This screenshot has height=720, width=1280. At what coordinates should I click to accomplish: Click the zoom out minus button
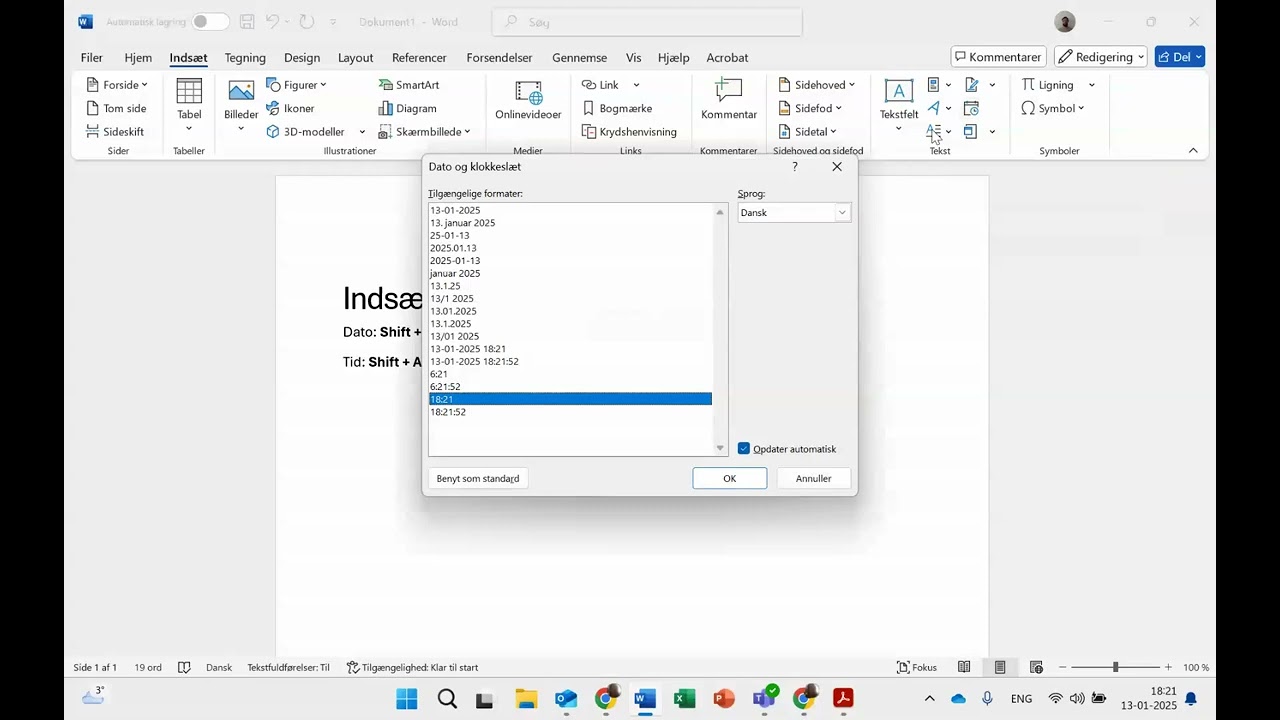pyautogui.click(x=1063, y=667)
